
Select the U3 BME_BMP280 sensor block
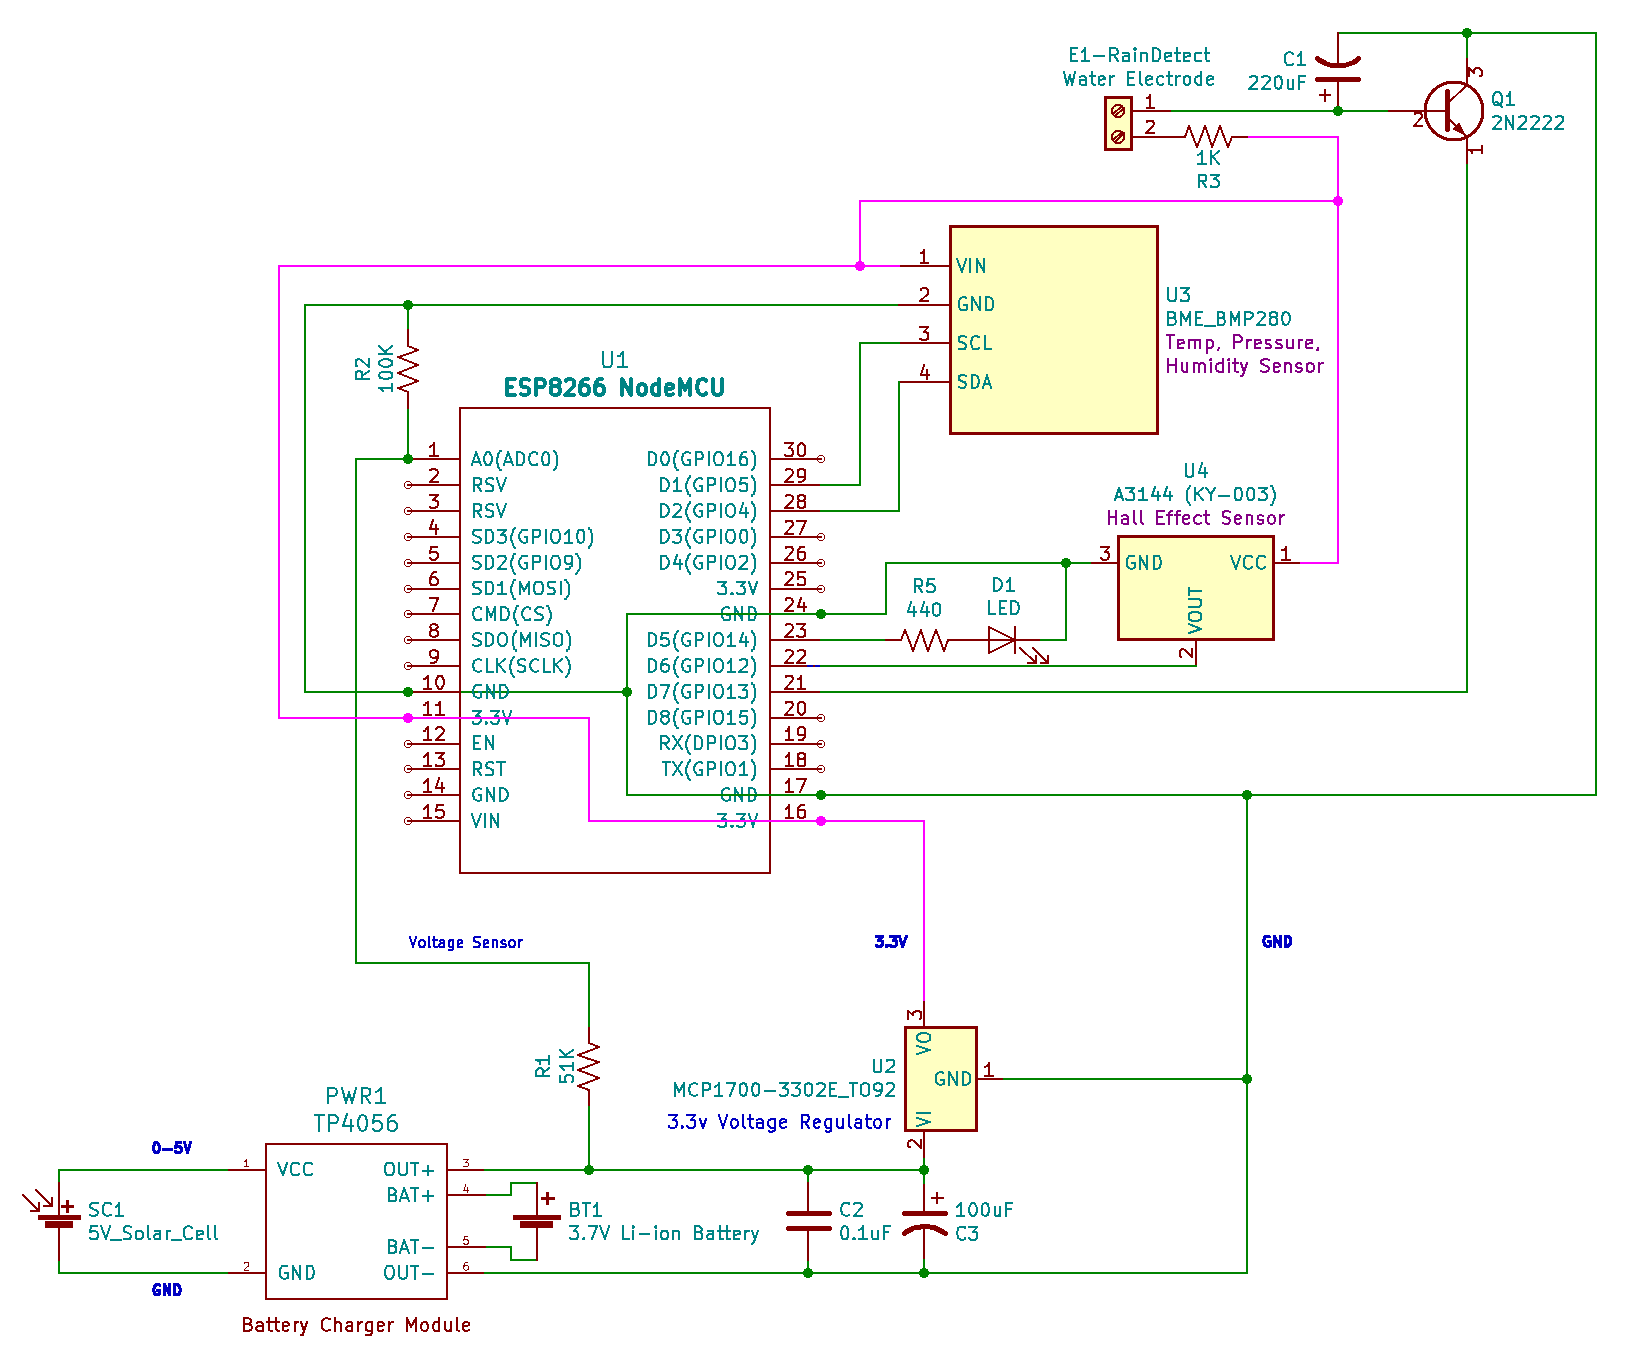[1054, 330]
